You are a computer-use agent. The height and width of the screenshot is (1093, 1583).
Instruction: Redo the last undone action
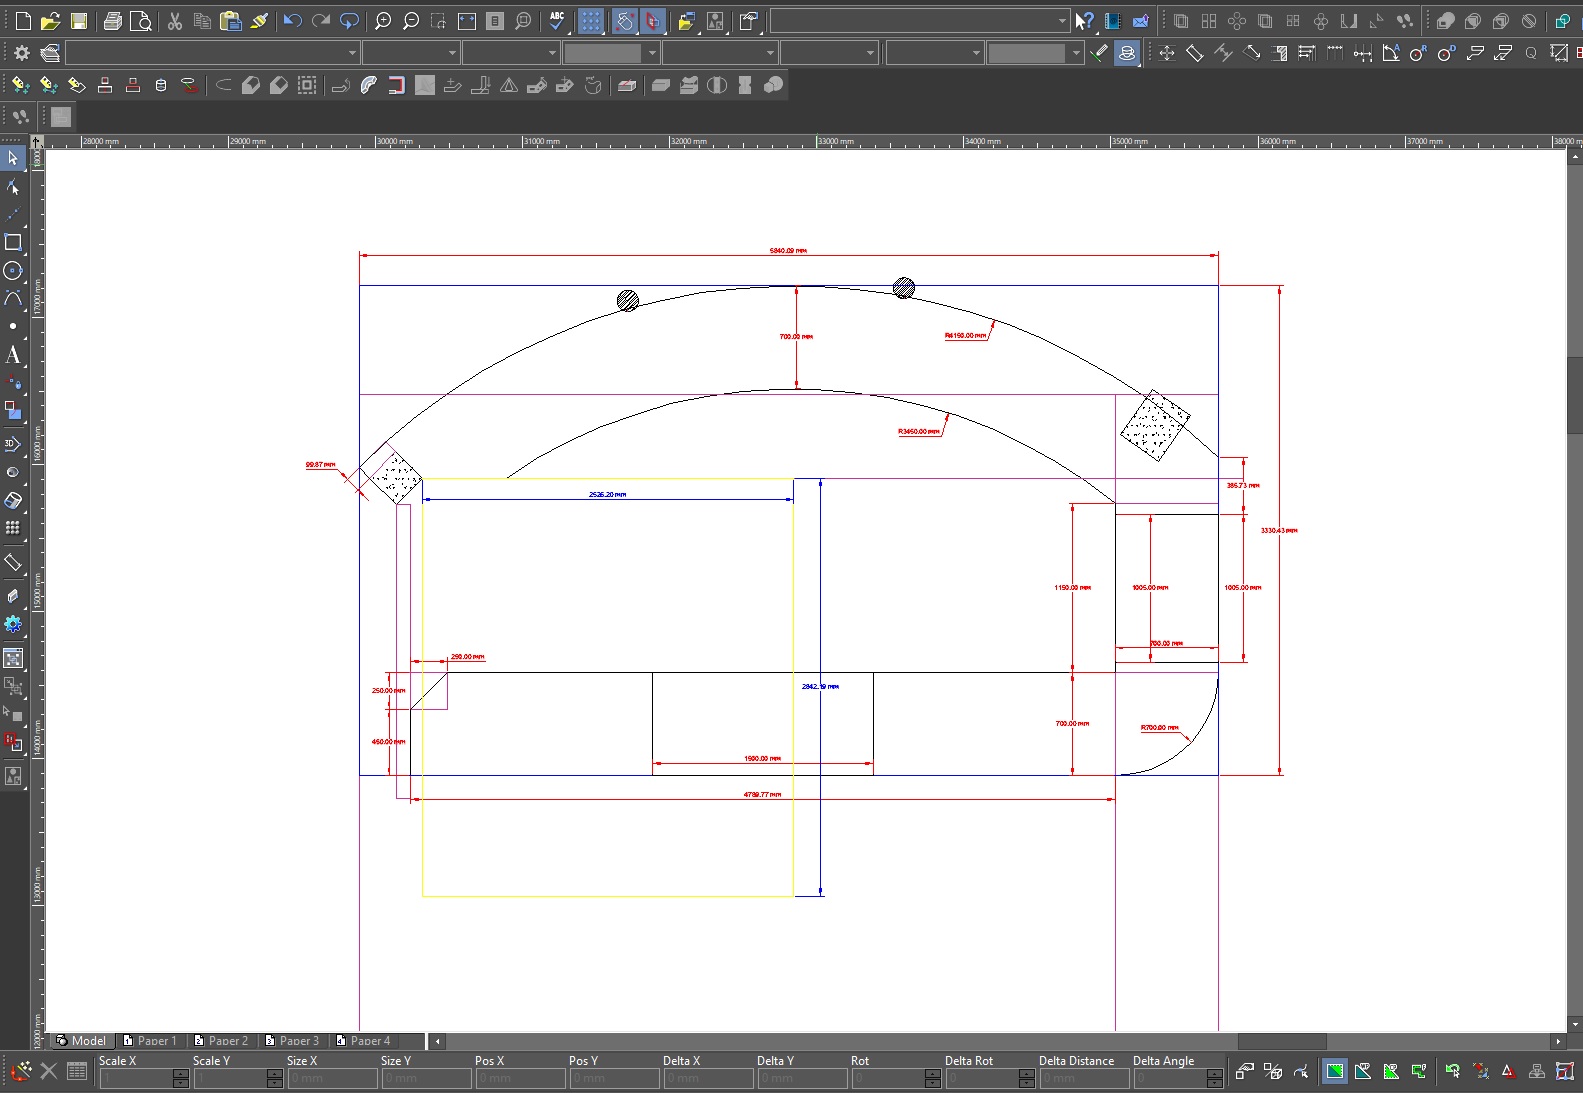tap(321, 21)
